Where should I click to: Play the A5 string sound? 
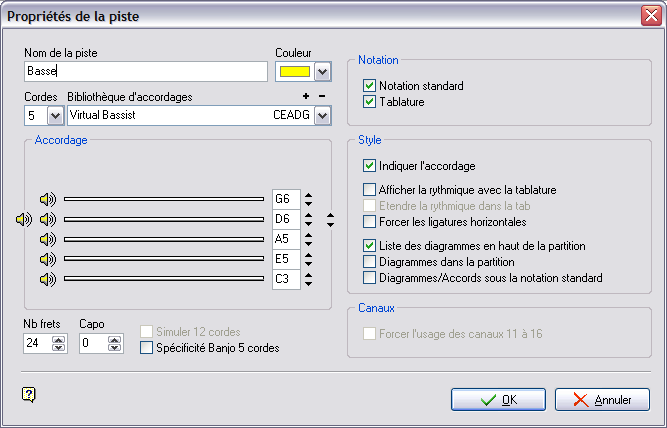(x=47, y=239)
